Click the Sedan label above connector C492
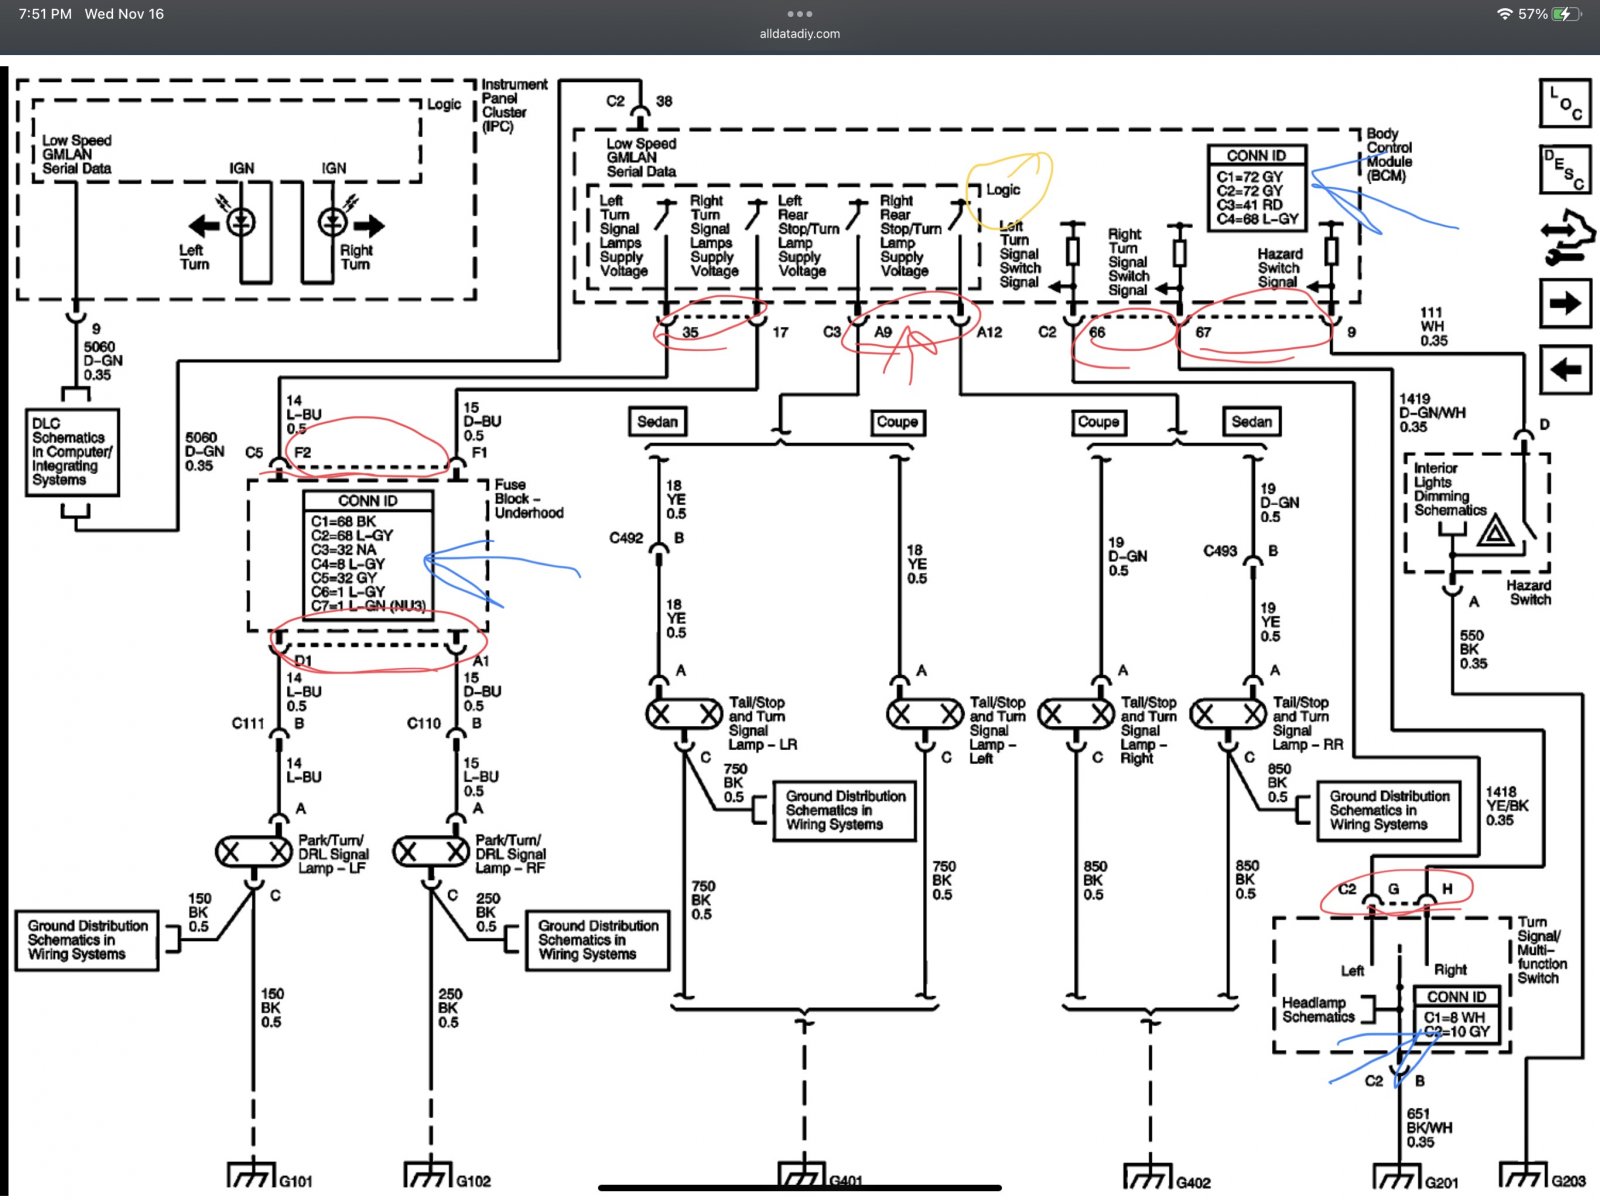The height and width of the screenshot is (1200, 1600). click(657, 422)
